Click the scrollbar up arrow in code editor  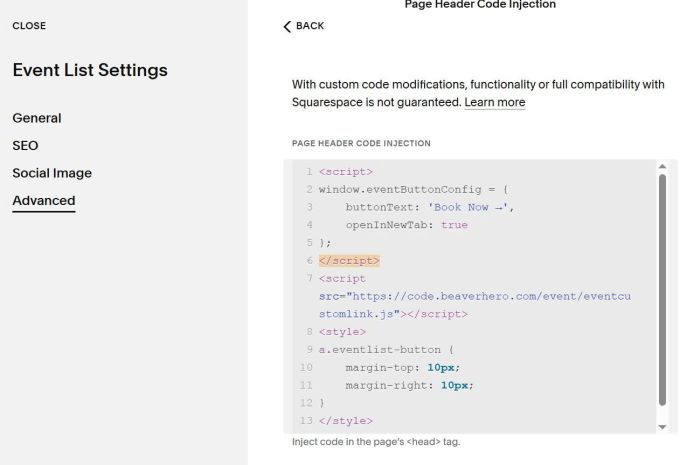coord(662,166)
